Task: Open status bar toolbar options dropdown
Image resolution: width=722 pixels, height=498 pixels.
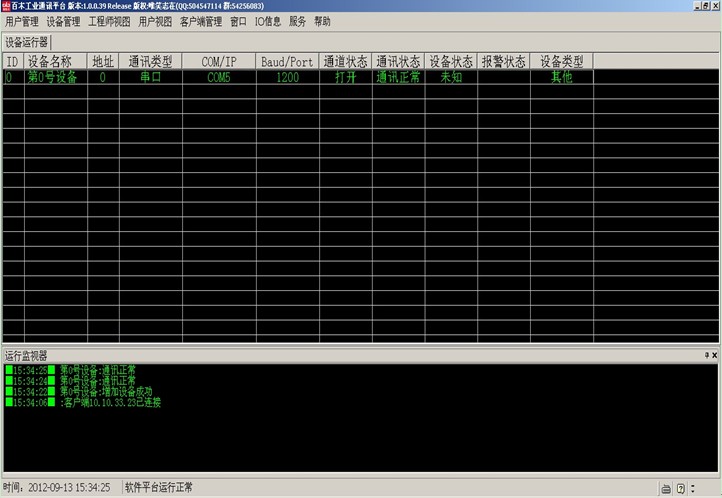Action: [693, 489]
